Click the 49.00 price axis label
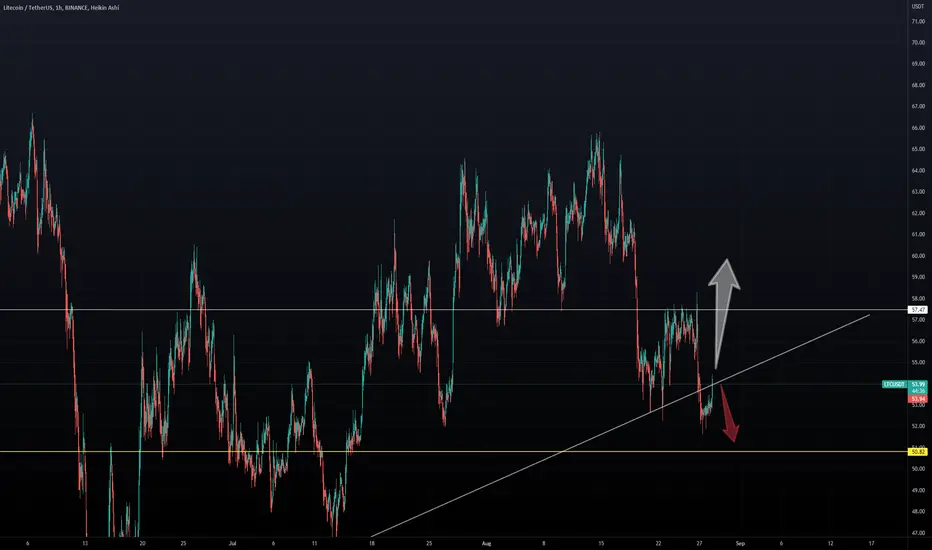This screenshot has height=550, width=932. coord(918,491)
